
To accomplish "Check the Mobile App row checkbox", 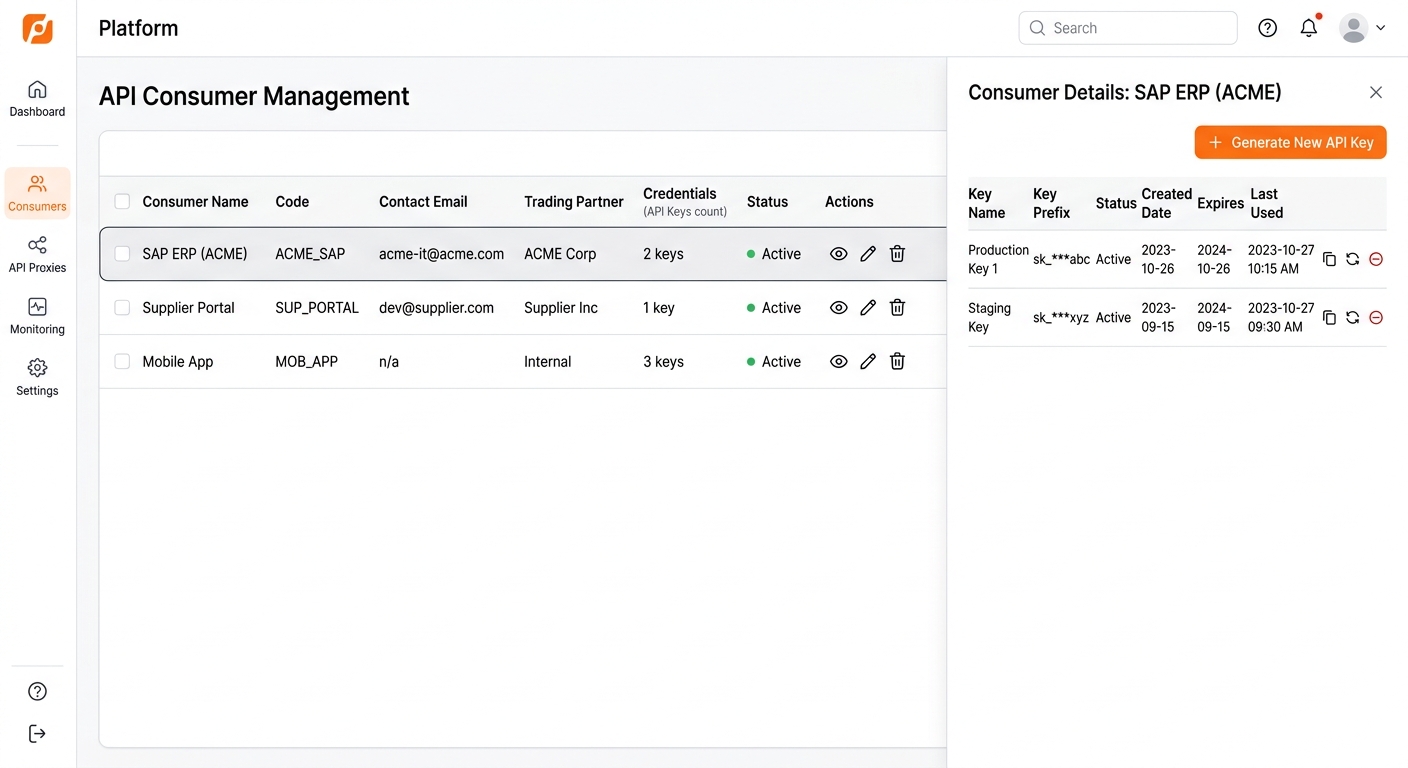I will pyautogui.click(x=122, y=362).
